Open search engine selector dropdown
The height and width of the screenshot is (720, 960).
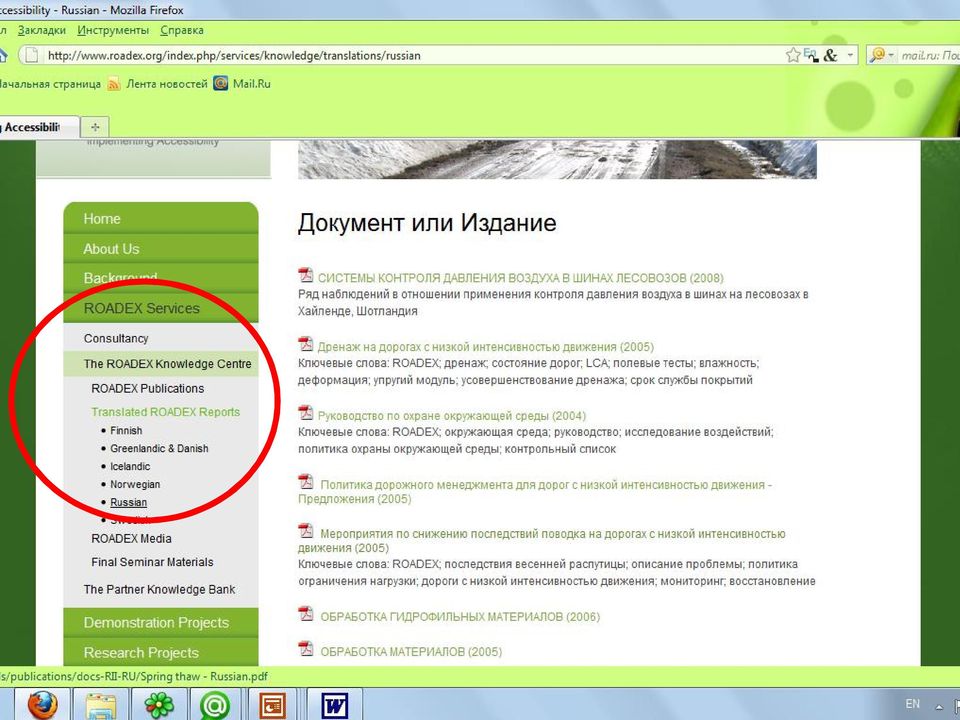(x=882, y=55)
